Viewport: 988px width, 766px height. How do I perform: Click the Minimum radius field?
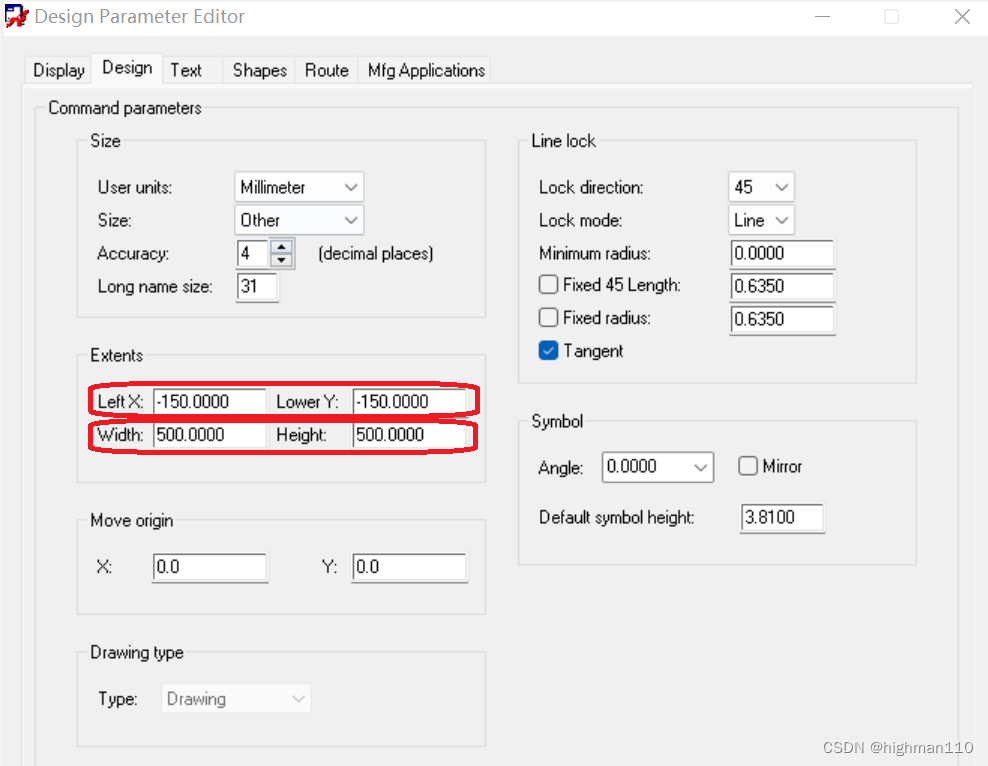(782, 253)
